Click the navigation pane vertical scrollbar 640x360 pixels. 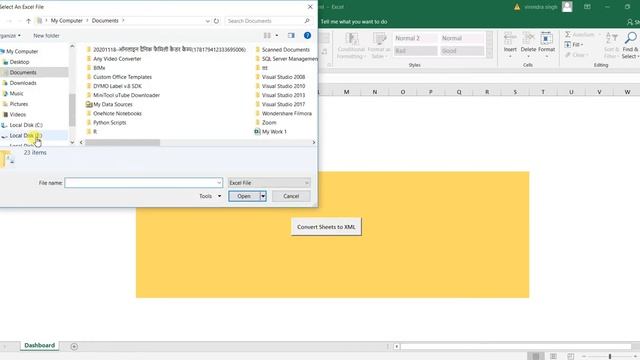click(x=72, y=110)
